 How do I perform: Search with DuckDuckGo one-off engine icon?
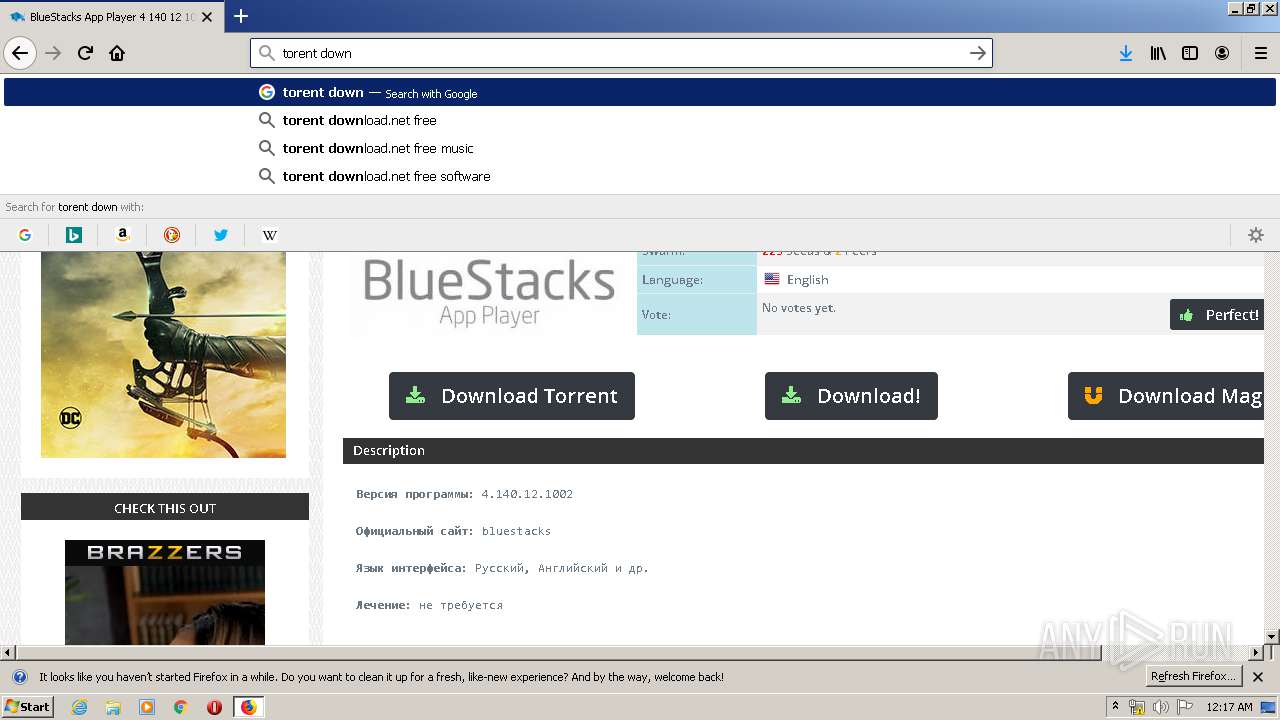172,235
